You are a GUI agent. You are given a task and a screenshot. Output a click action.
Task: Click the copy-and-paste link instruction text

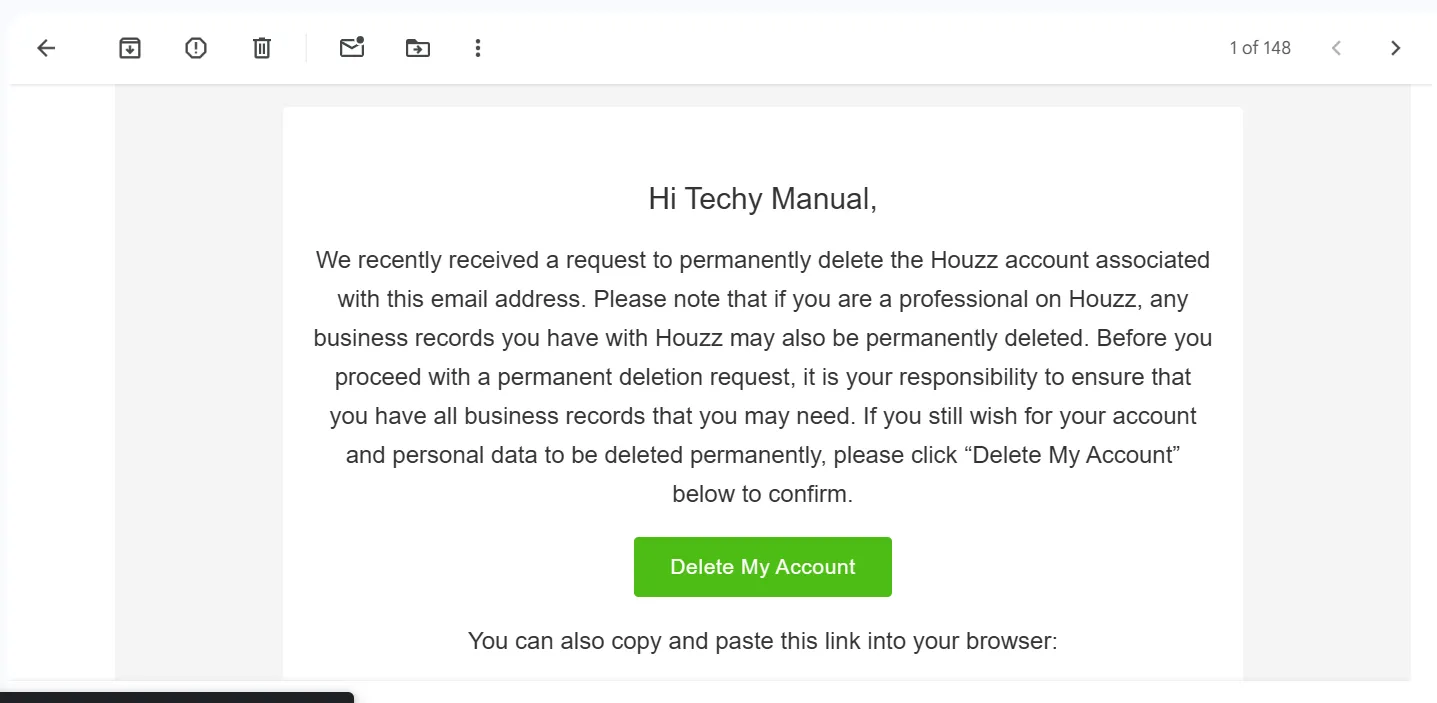coord(762,640)
